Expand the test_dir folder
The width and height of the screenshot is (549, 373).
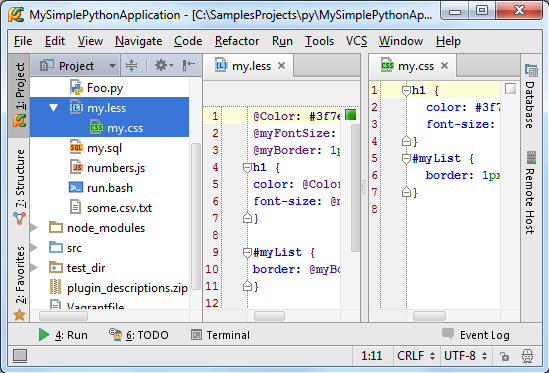(x=34, y=268)
